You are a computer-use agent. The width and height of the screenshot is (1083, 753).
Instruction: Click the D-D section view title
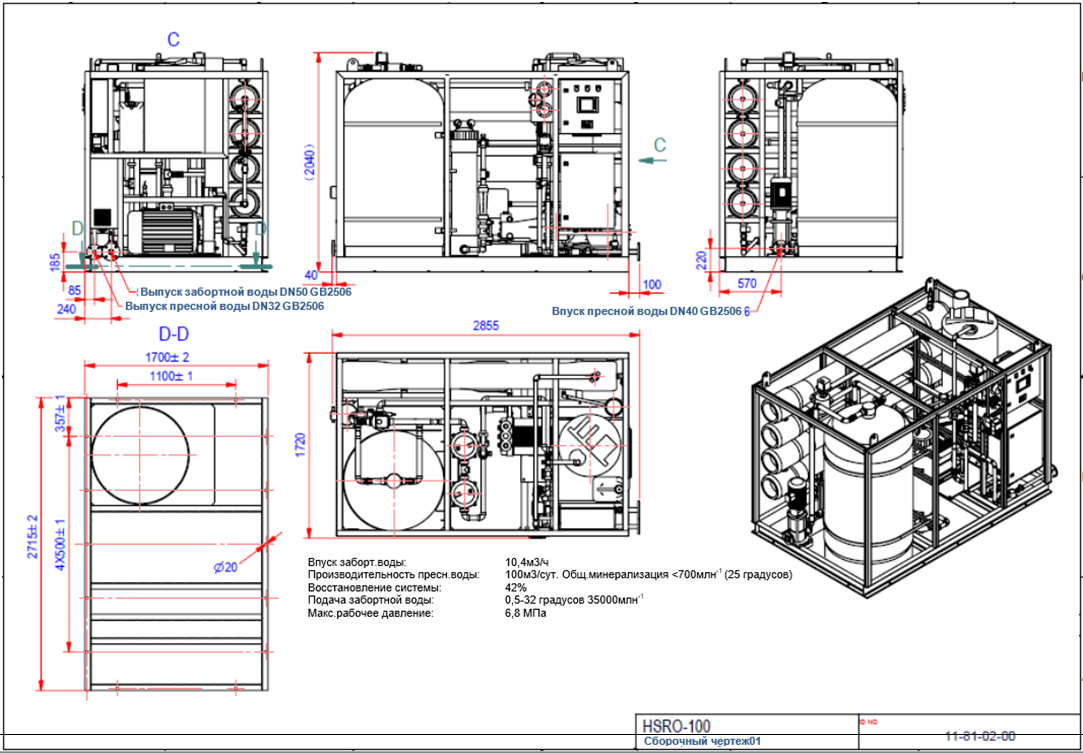point(173,333)
